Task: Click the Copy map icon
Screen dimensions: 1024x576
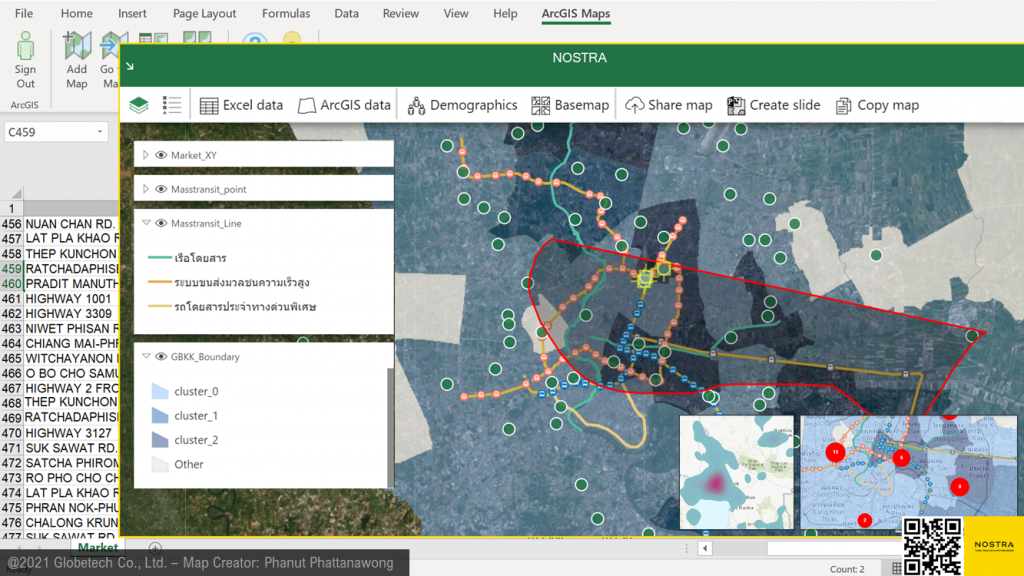Action: (x=843, y=106)
